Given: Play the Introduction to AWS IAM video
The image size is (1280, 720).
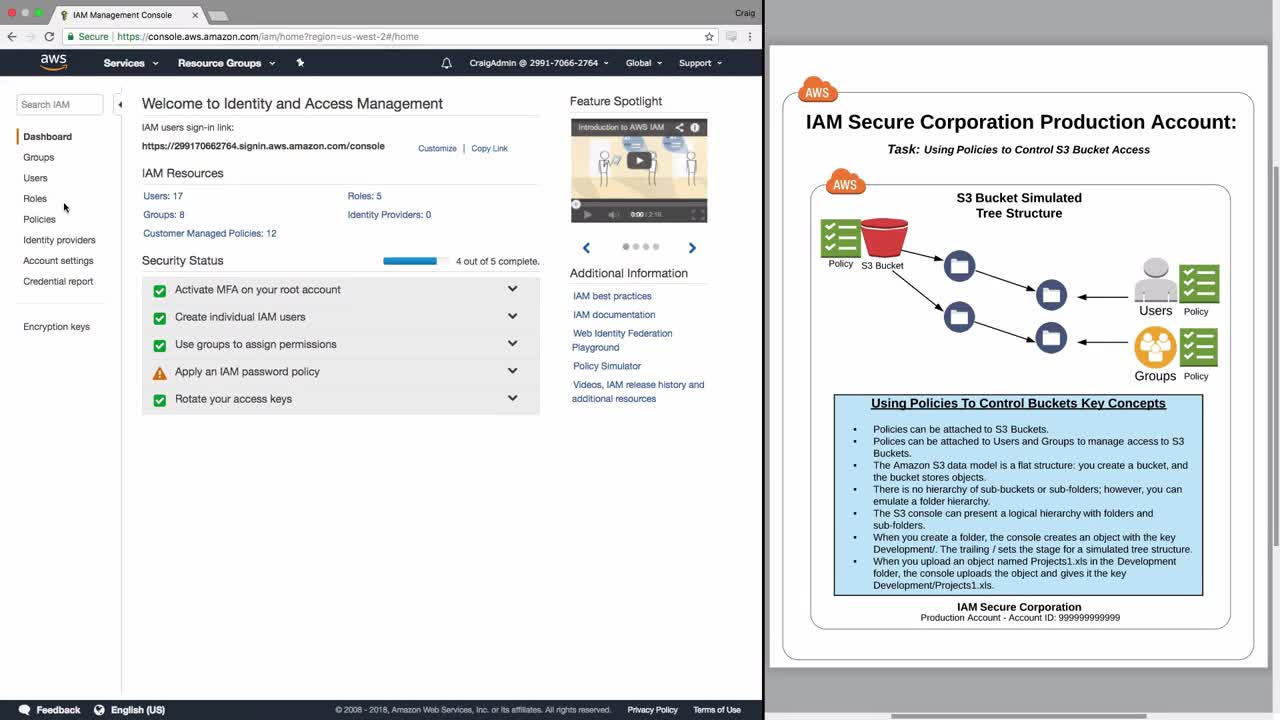Looking at the screenshot, I should (x=639, y=160).
